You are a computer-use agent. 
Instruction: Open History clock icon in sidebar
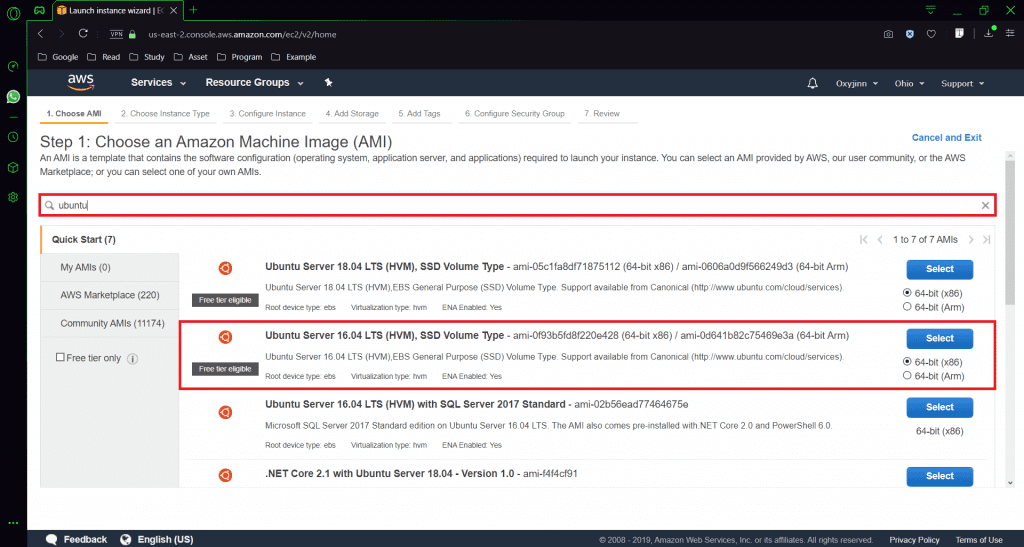[x=13, y=137]
